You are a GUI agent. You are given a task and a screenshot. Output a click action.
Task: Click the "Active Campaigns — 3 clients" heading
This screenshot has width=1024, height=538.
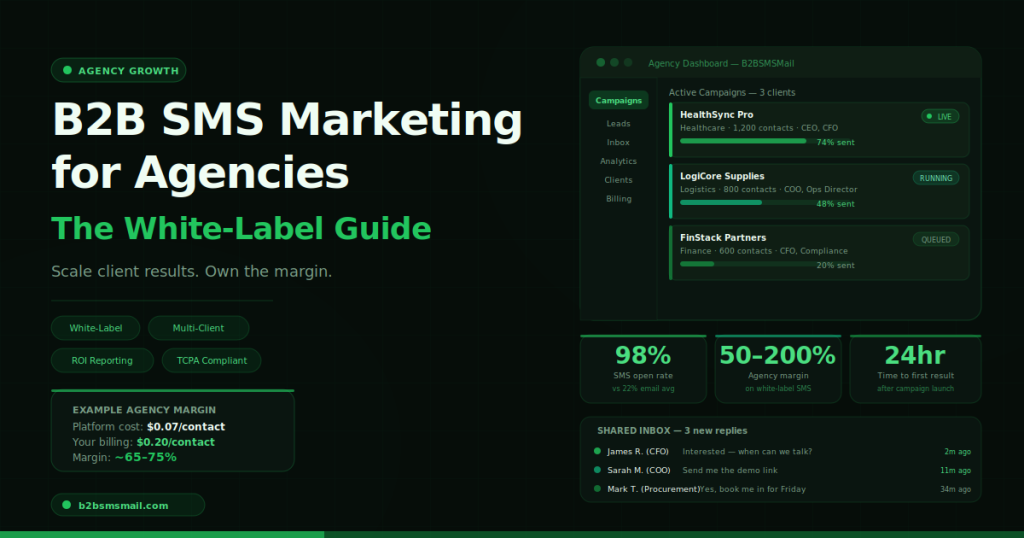tap(732, 93)
